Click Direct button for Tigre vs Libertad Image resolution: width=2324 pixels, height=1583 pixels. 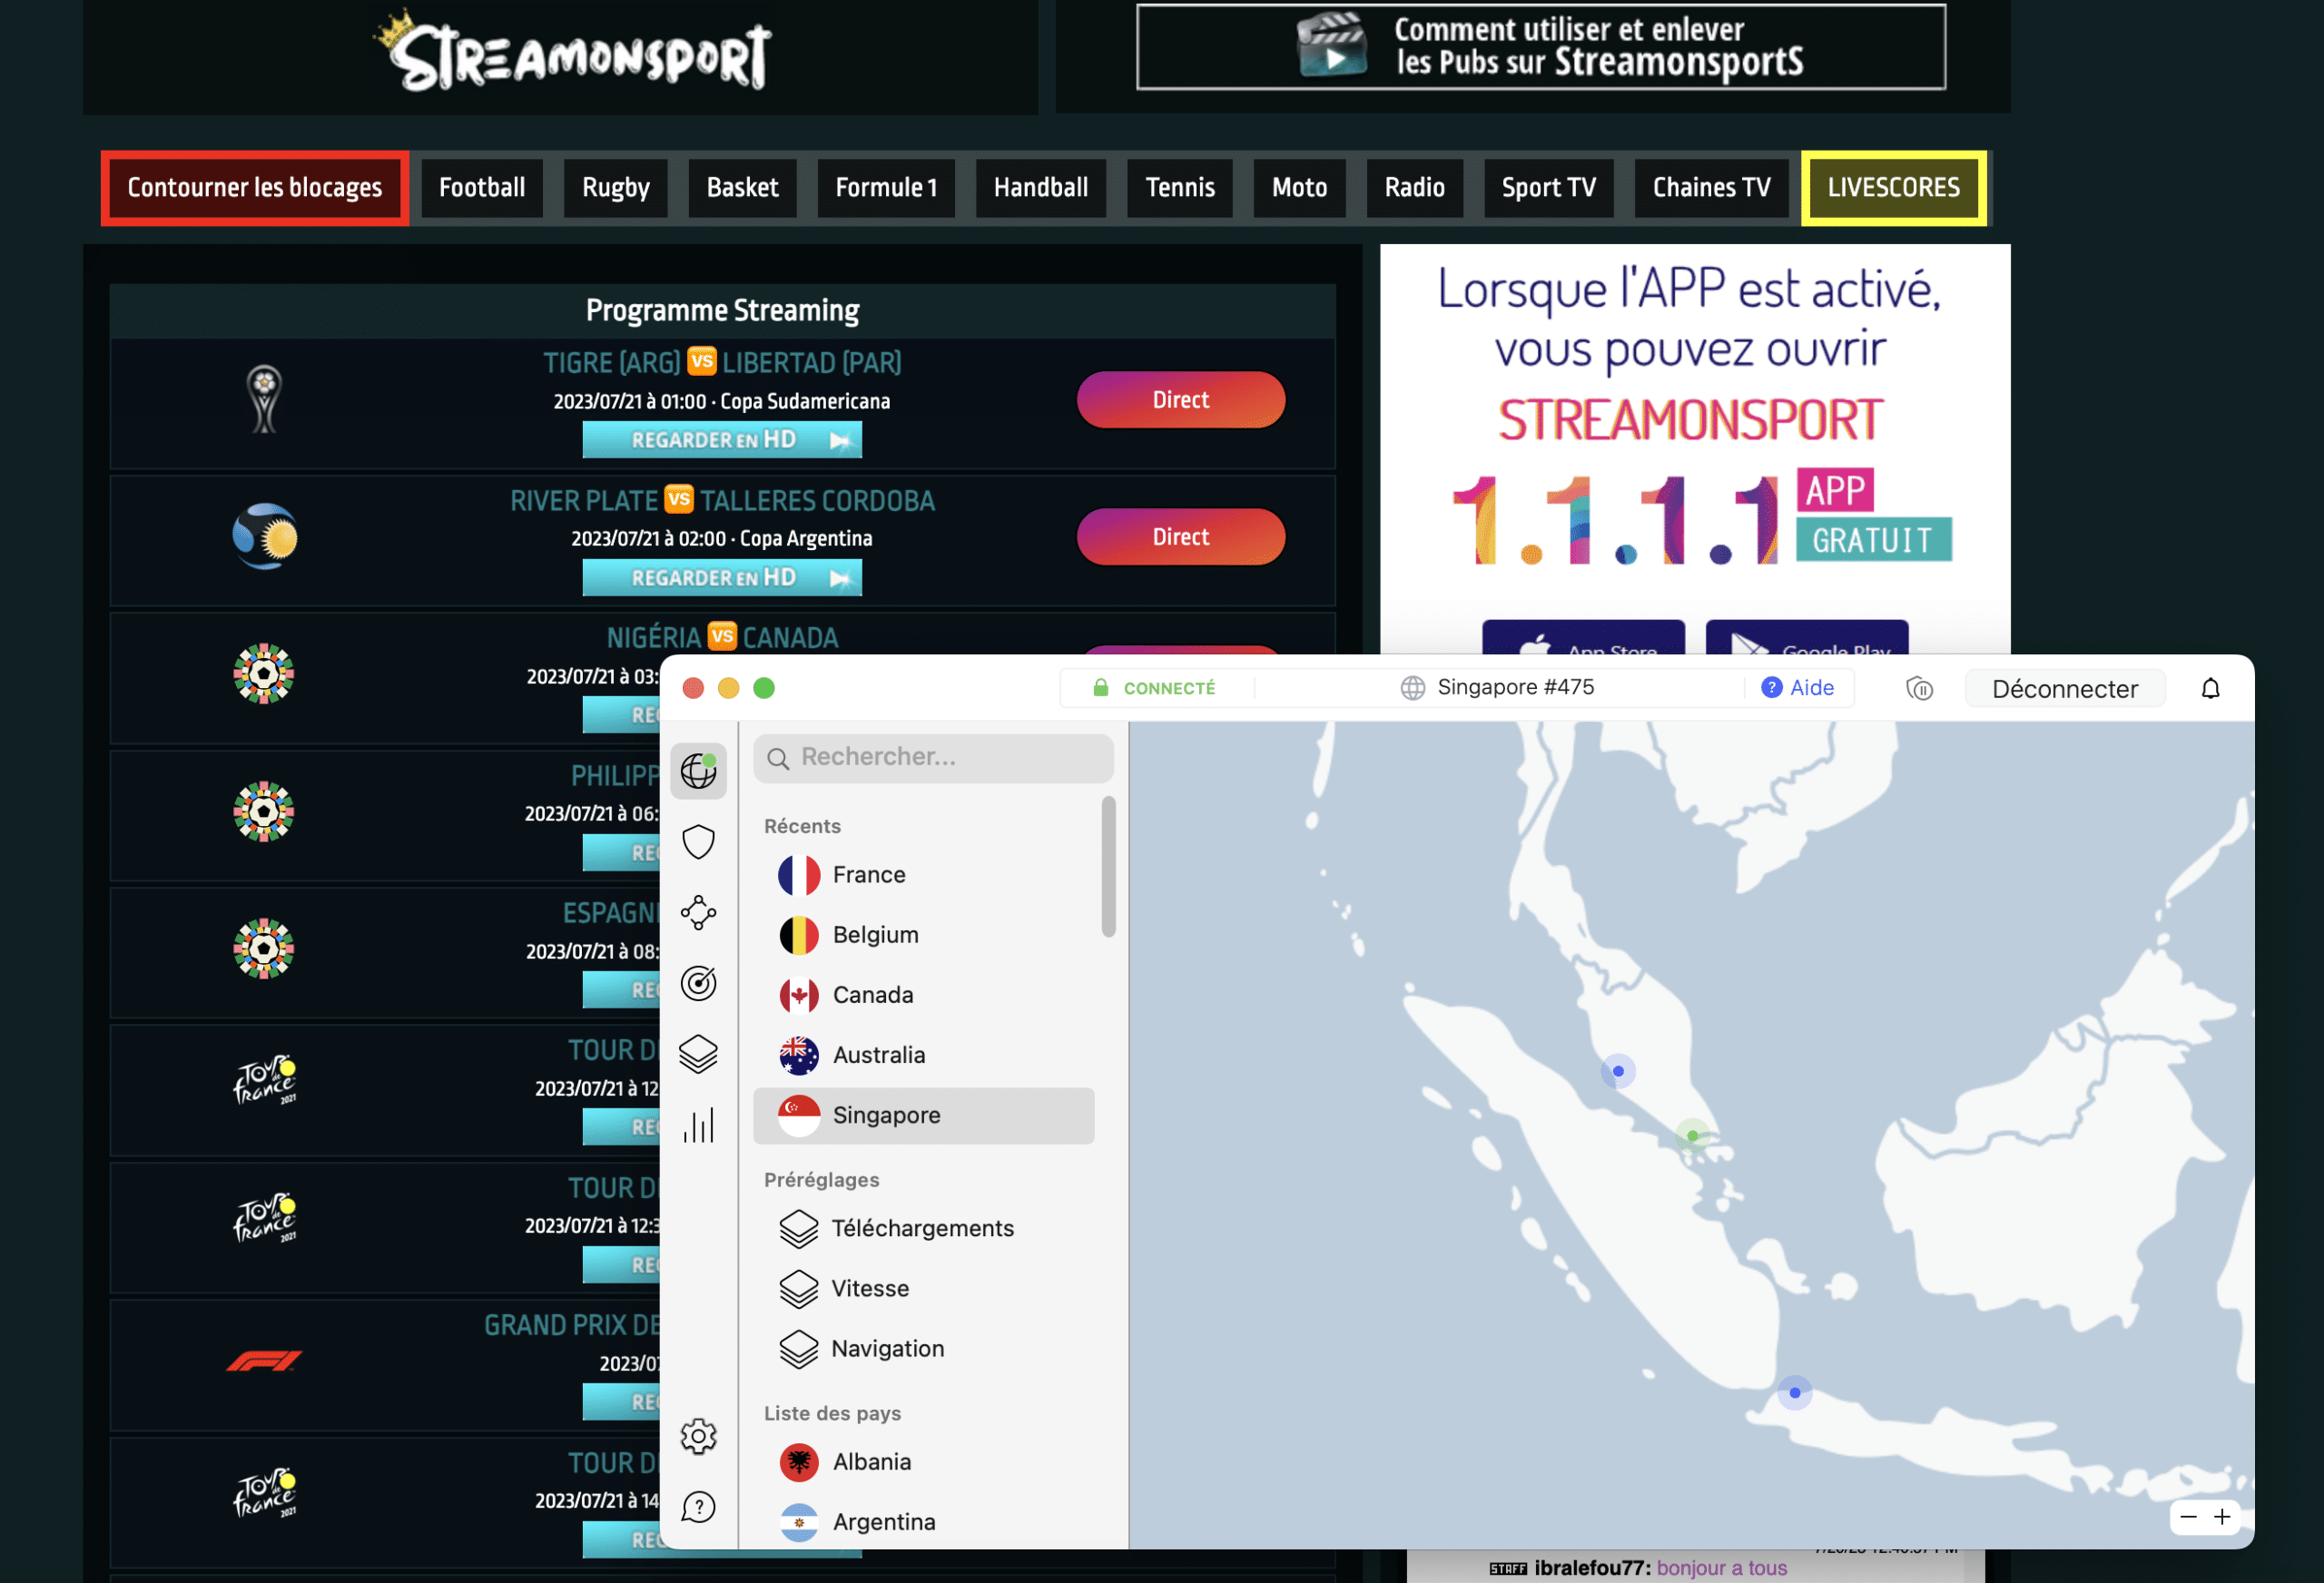[x=1181, y=400]
